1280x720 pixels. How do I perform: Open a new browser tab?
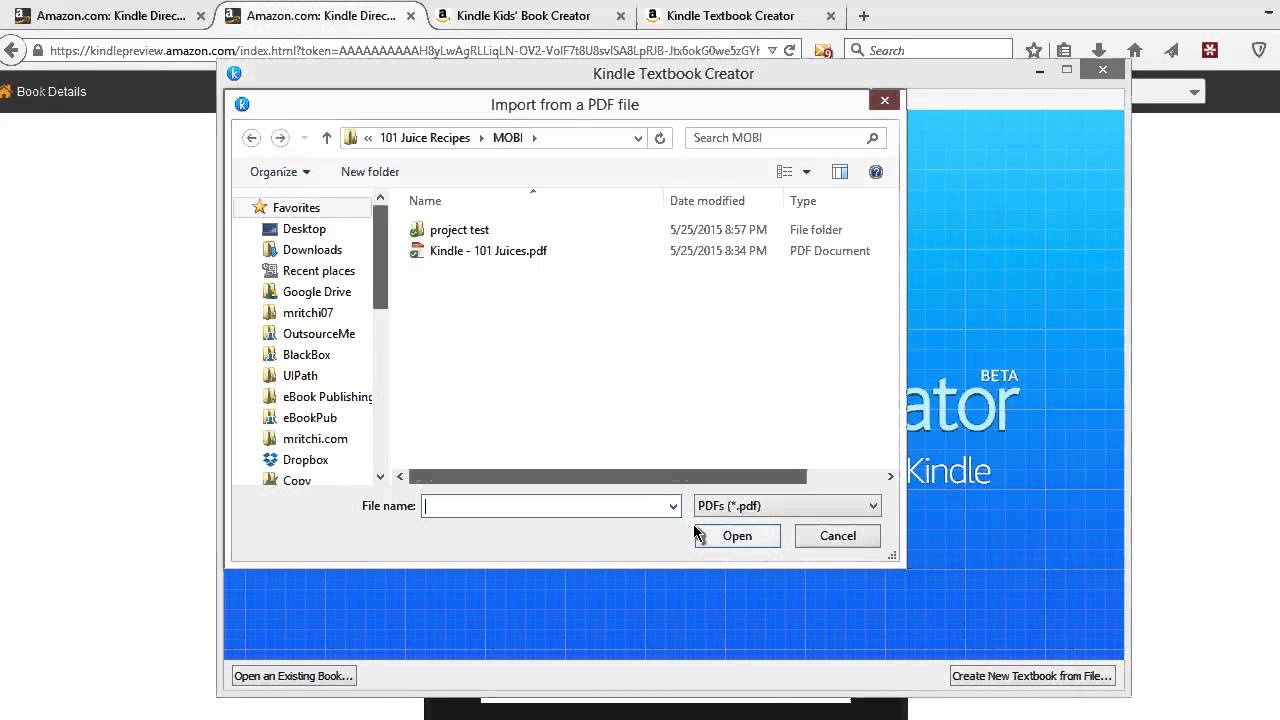[x=864, y=16]
